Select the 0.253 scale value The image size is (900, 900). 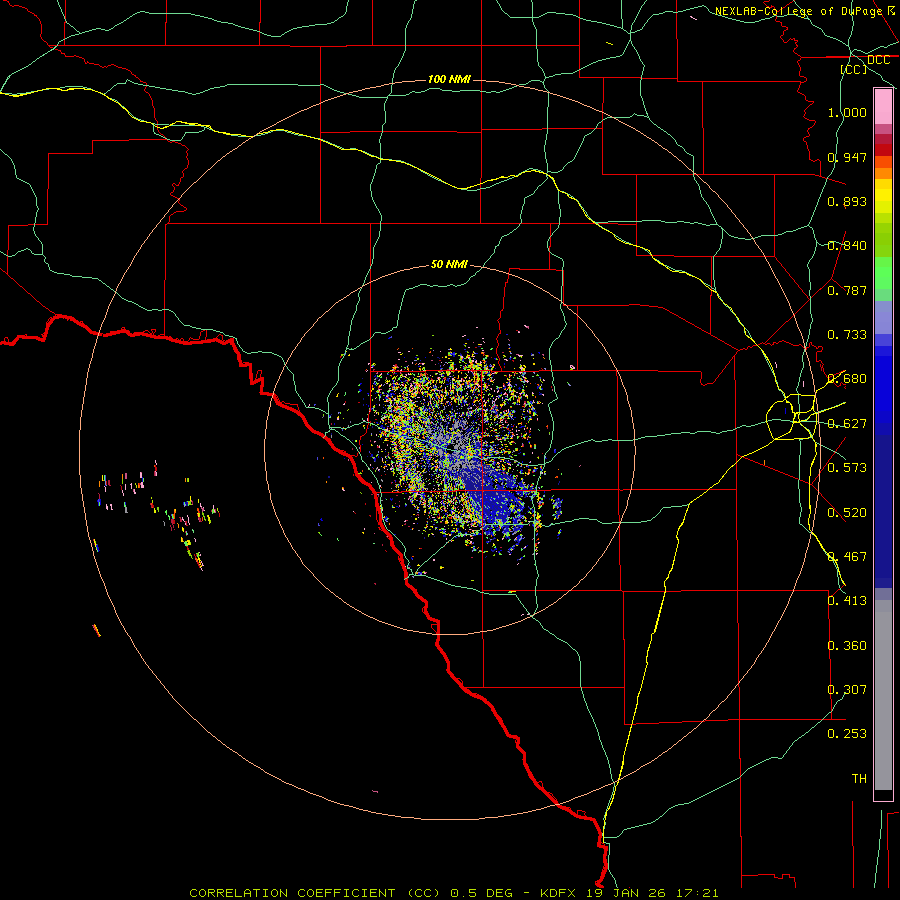tap(847, 734)
